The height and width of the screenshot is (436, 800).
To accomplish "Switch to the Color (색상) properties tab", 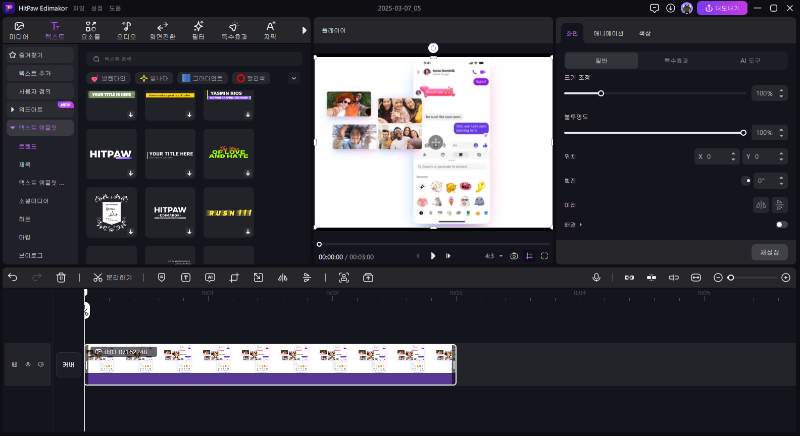I will tap(645, 33).
